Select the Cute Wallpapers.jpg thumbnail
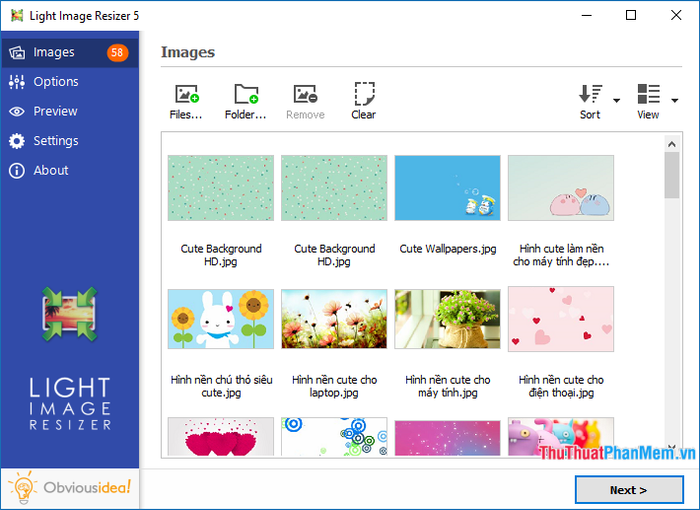The height and width of the screenshot is (510, 700). tap(447, 187)
